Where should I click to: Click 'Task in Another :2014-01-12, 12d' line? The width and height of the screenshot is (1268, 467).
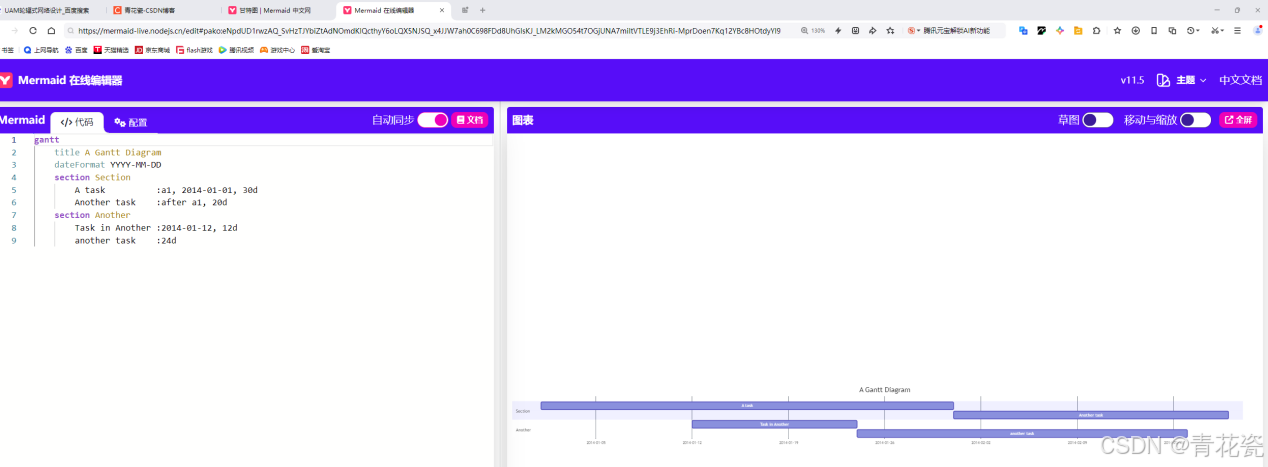156,227
